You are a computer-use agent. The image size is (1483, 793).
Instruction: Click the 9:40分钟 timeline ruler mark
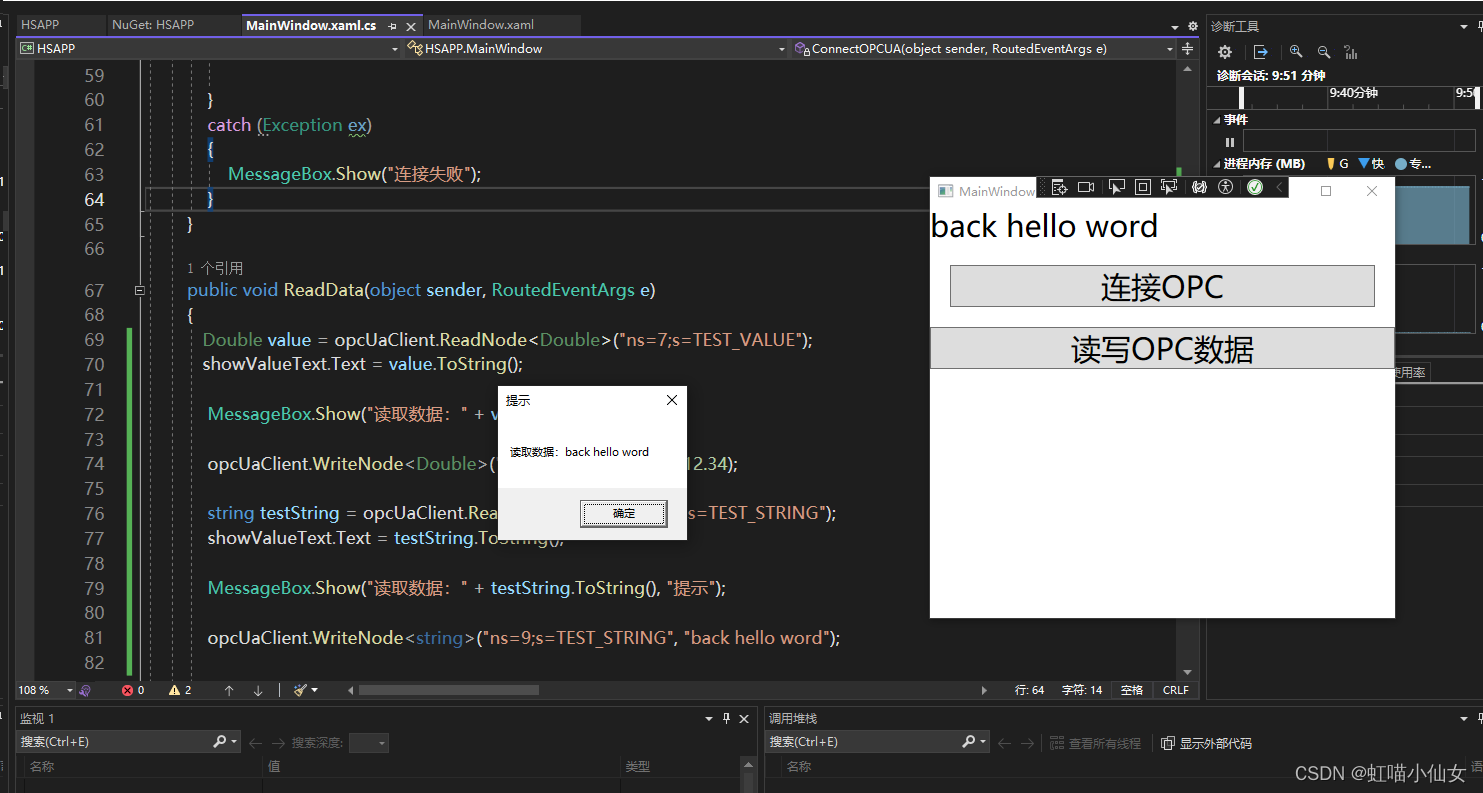(x=1353, y=93)
